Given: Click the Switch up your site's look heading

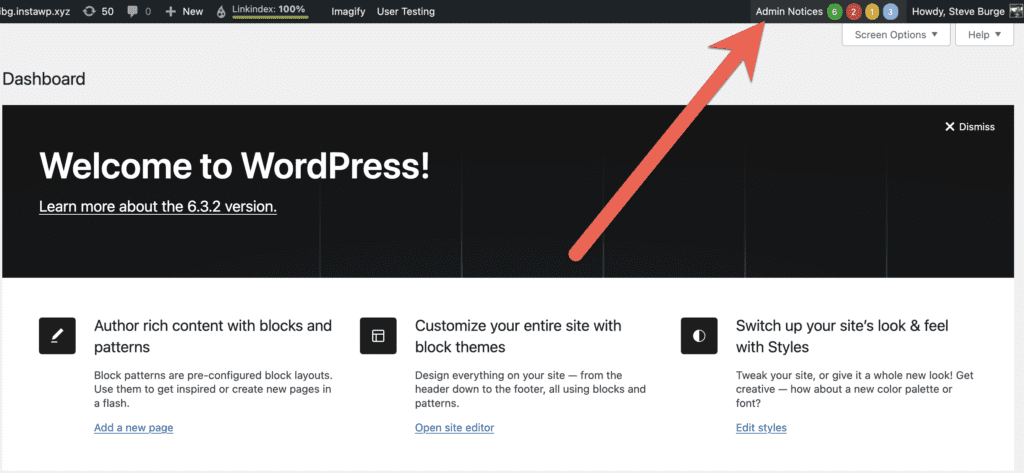Looking at the screenshot, I should (x=842, y=336).
